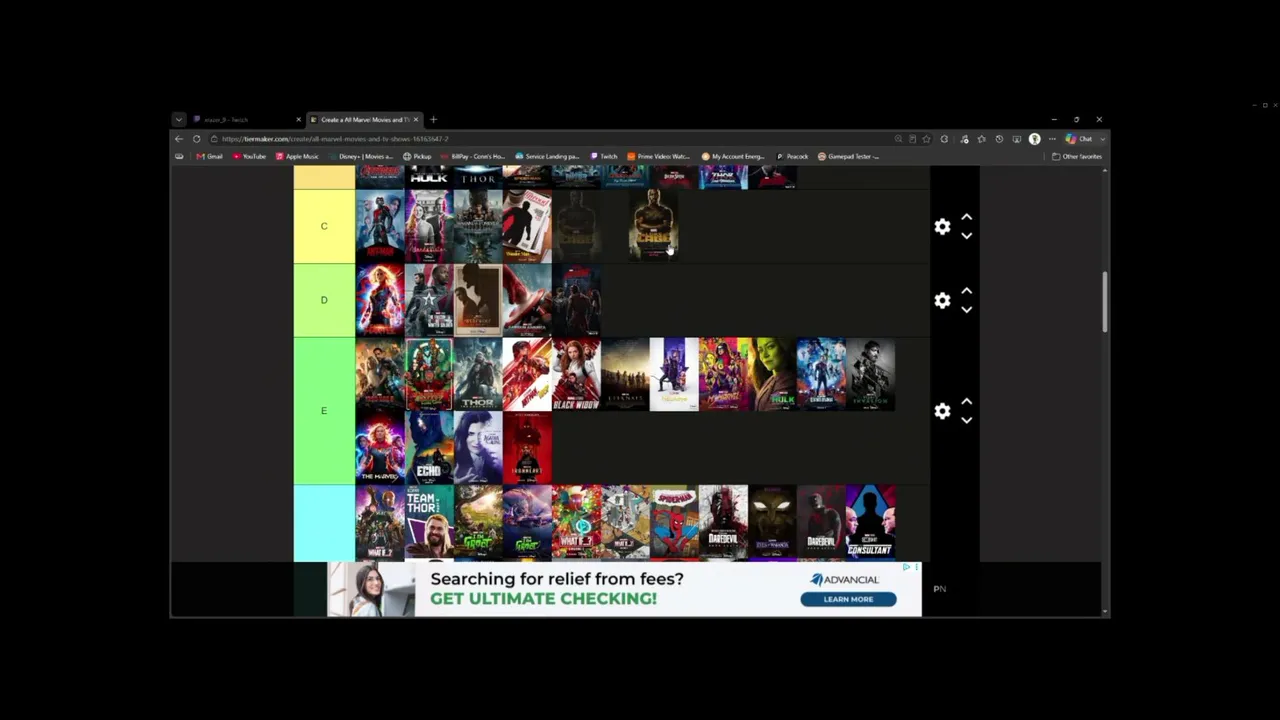Click the page vertical scrollbar thumb
The height and width of the screenshot is (720, 1280).
(x=1105, y=302)
